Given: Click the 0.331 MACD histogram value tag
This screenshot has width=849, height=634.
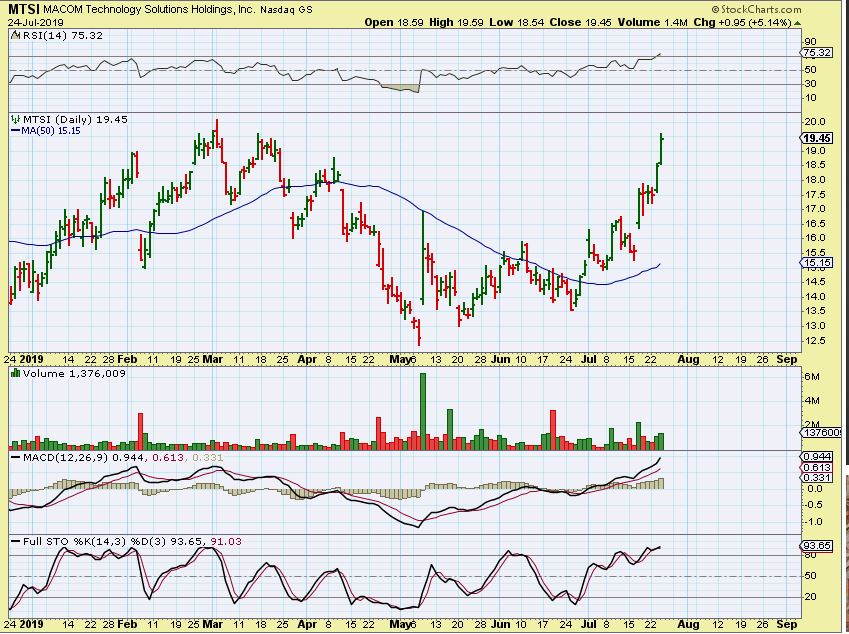Looking at the screenshot, I should pyautogui.click(x=817, y=478).
